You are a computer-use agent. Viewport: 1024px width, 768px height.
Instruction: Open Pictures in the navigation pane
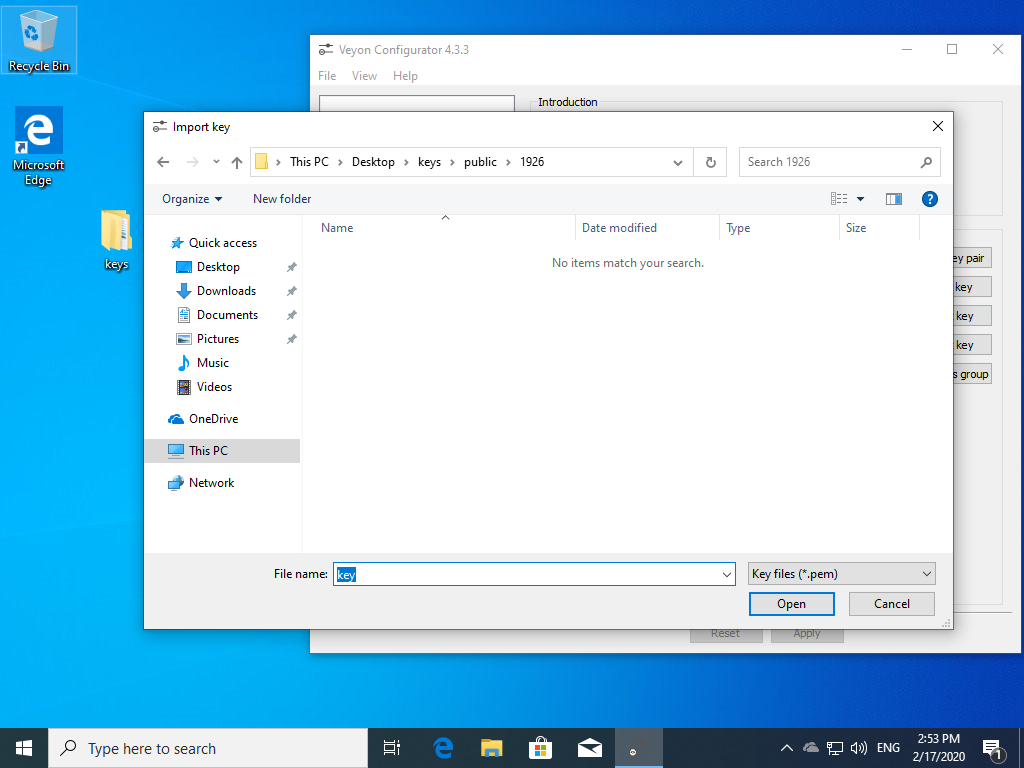pyautogui.click(x=217, y=339)
